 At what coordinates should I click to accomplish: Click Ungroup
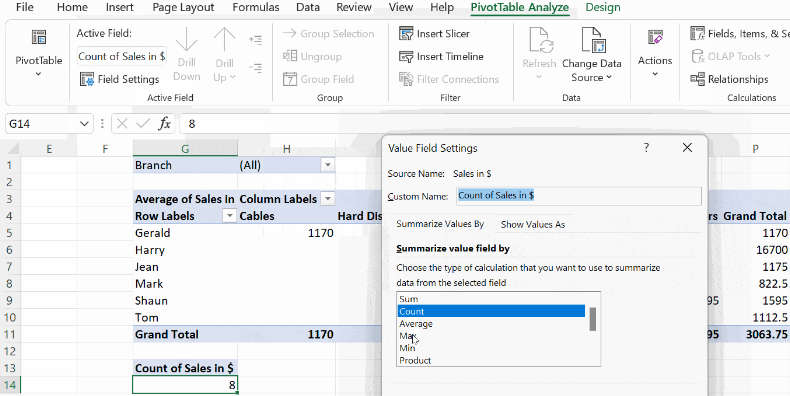[x=312, y=56]
